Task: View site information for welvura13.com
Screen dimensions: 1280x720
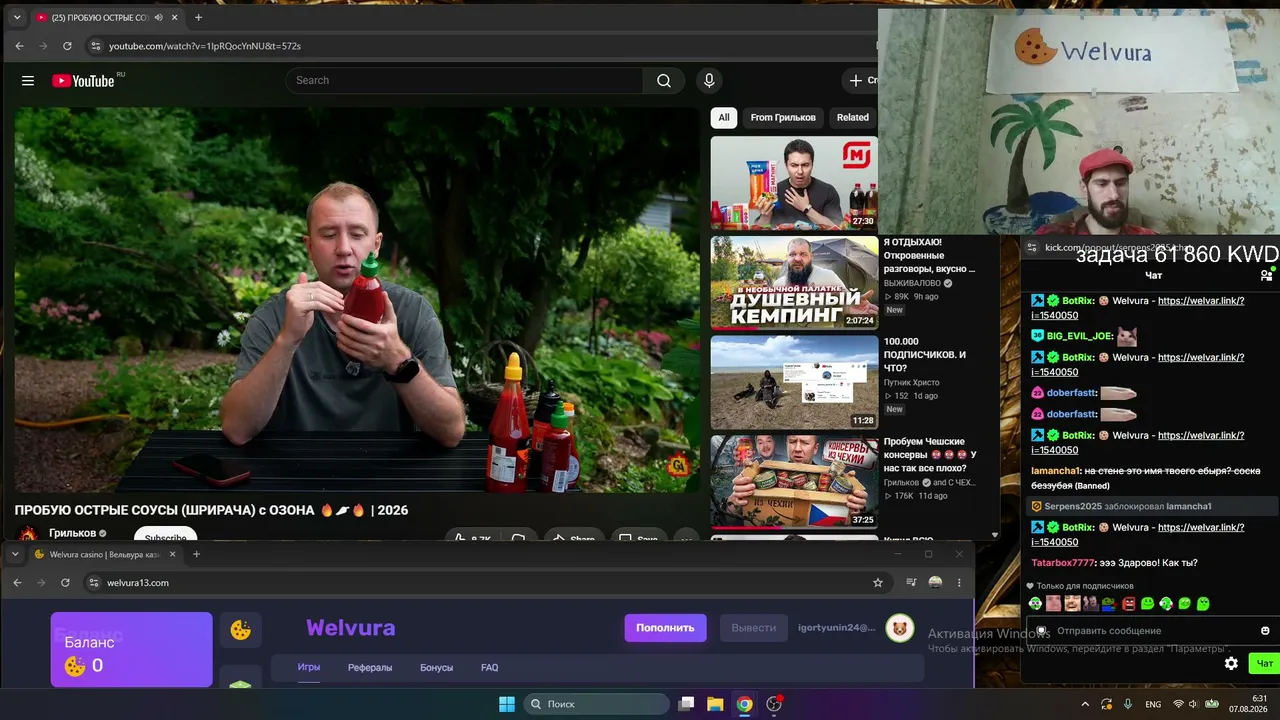Action: [94, 583]
